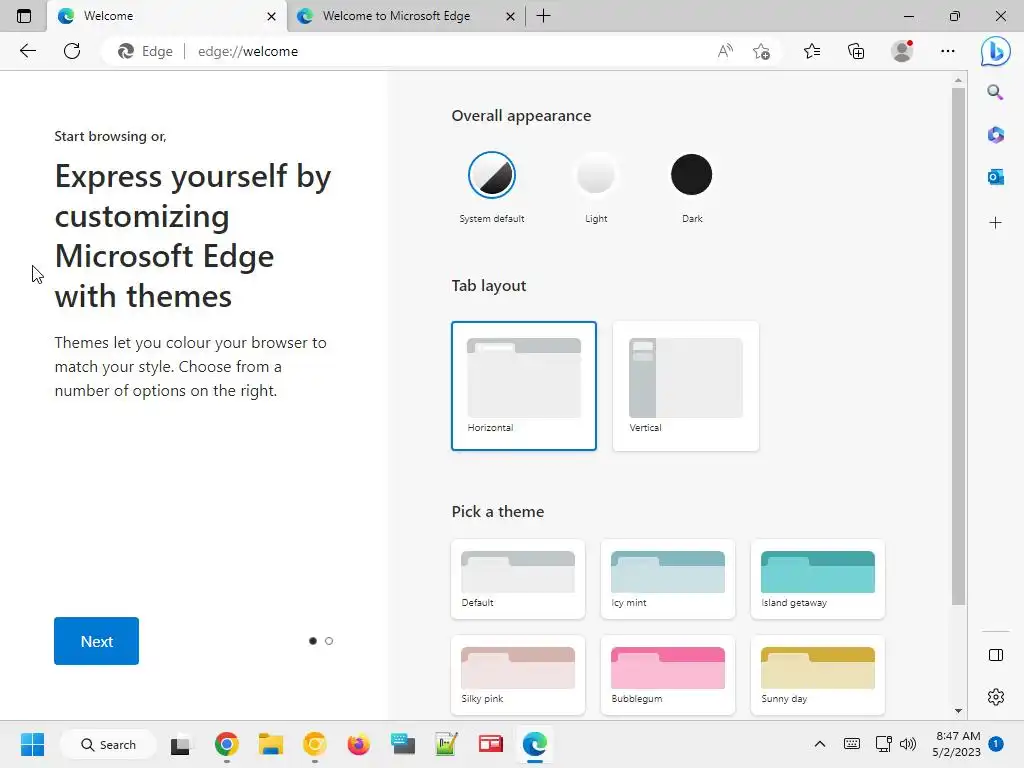The height and width of the screenshot is (768, 1024).
Task: Open File Explorer from the taskbar
Action: click(x=270, y=744)
